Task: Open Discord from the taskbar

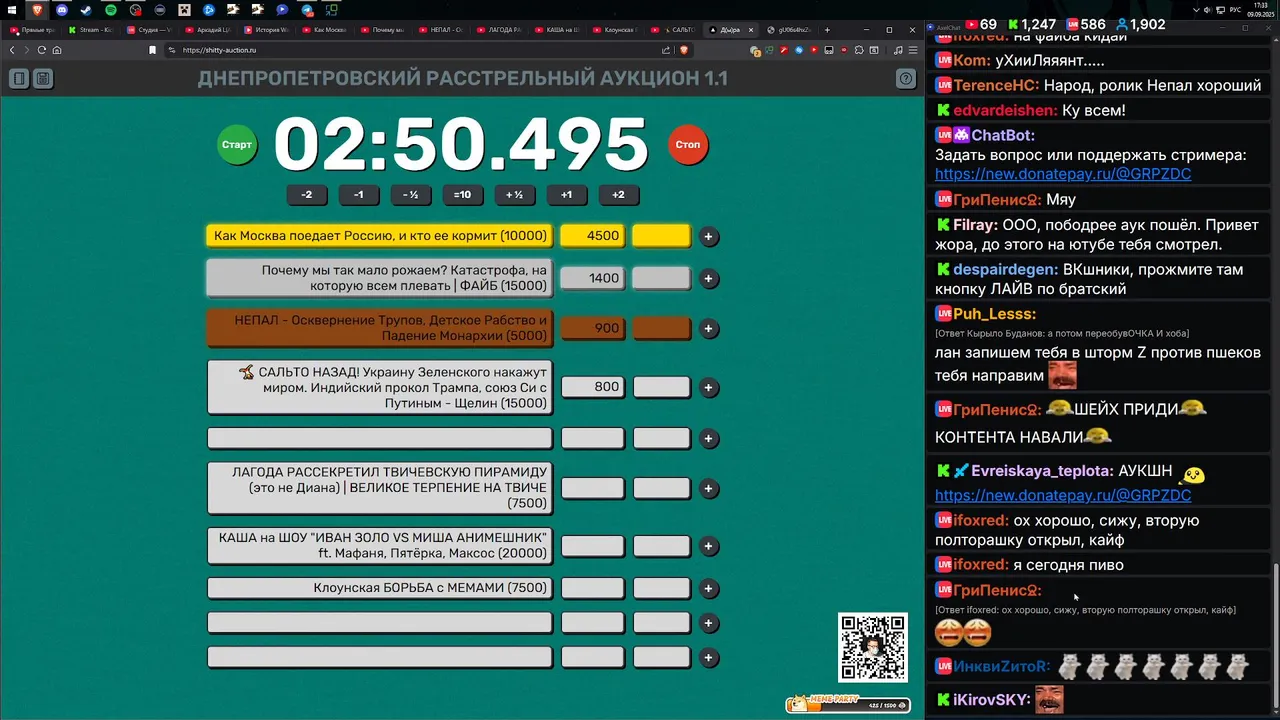Action: point(62,10)
